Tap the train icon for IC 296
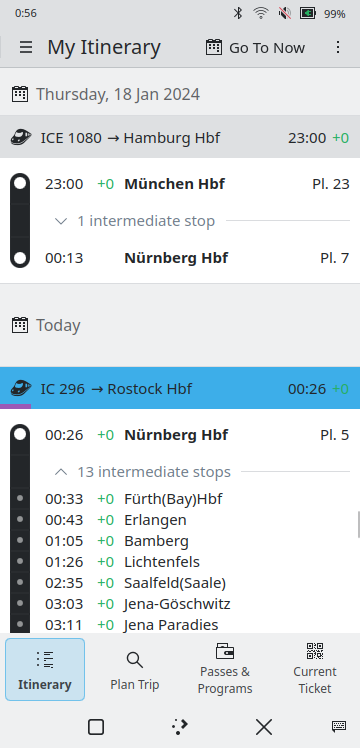Screen dimensions: 360x748 tap(21, 388)
